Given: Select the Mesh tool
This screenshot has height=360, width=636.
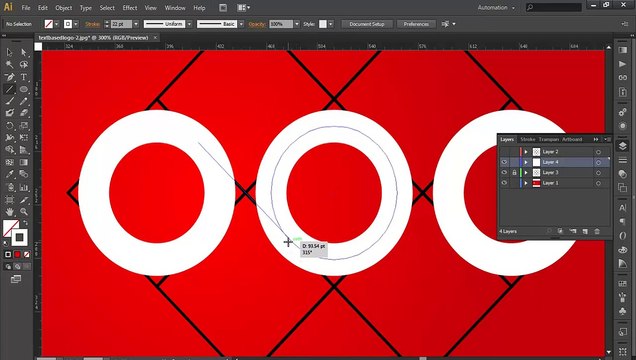Looking at the screenshot, I should tap(10, 162).
